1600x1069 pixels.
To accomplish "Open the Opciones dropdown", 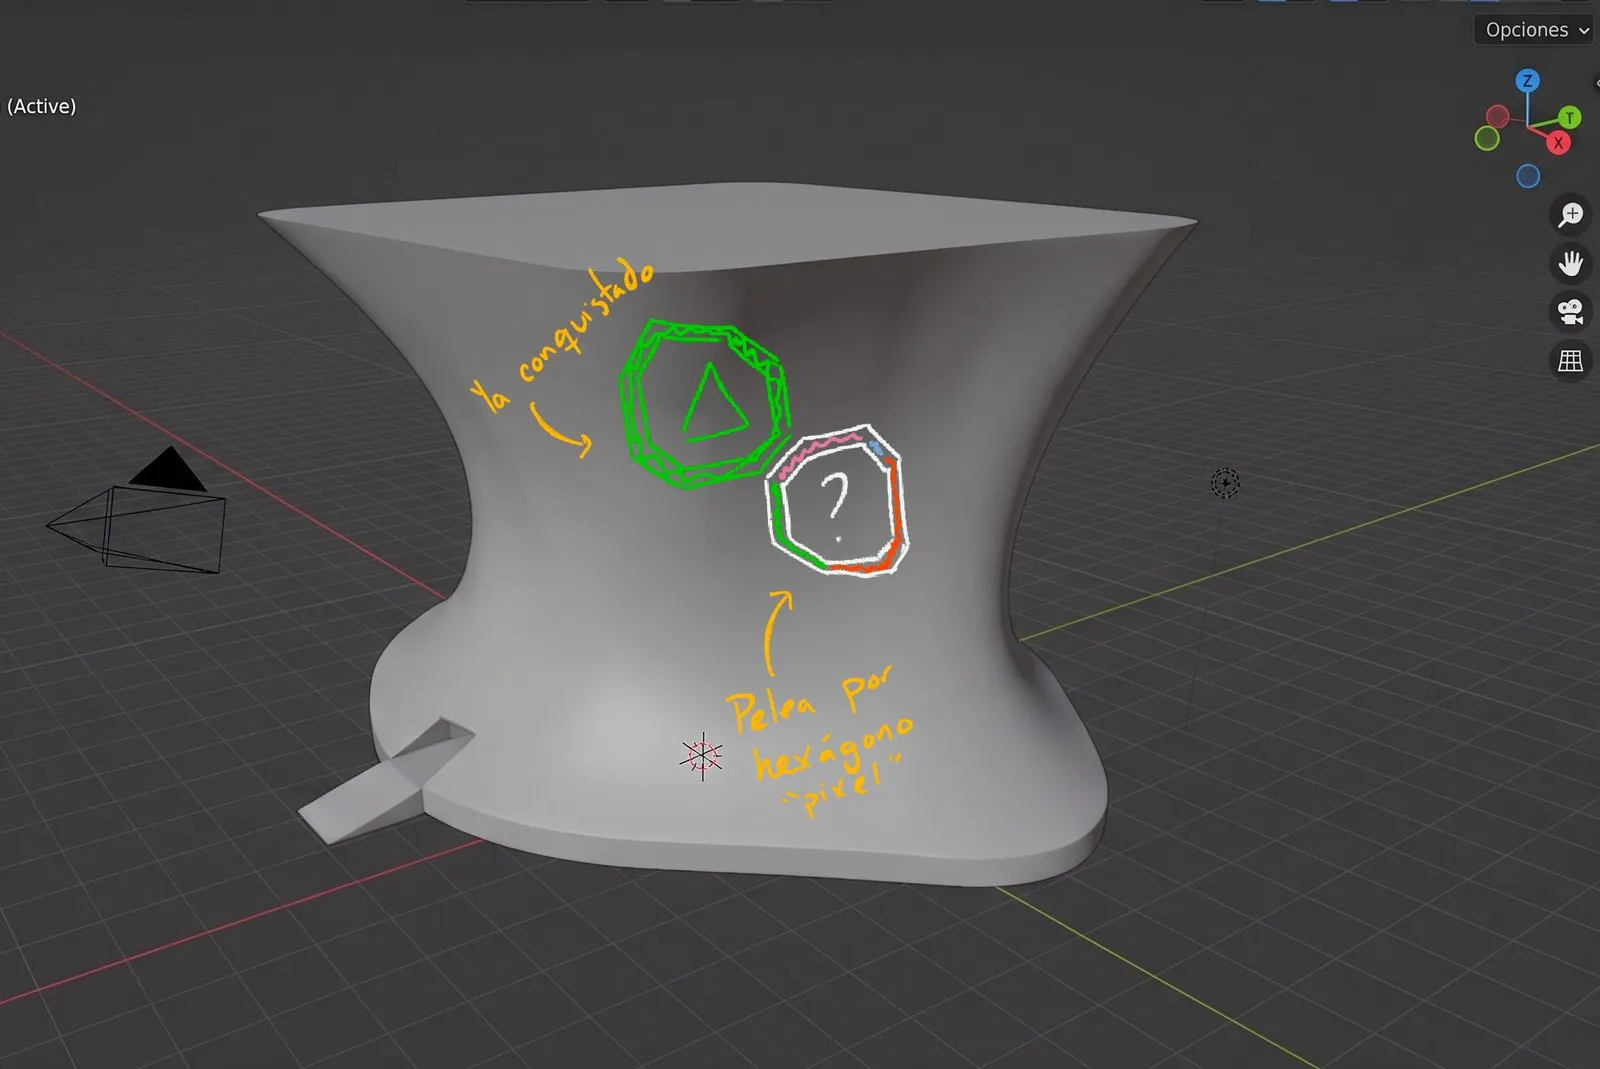I will (1535, 30).
